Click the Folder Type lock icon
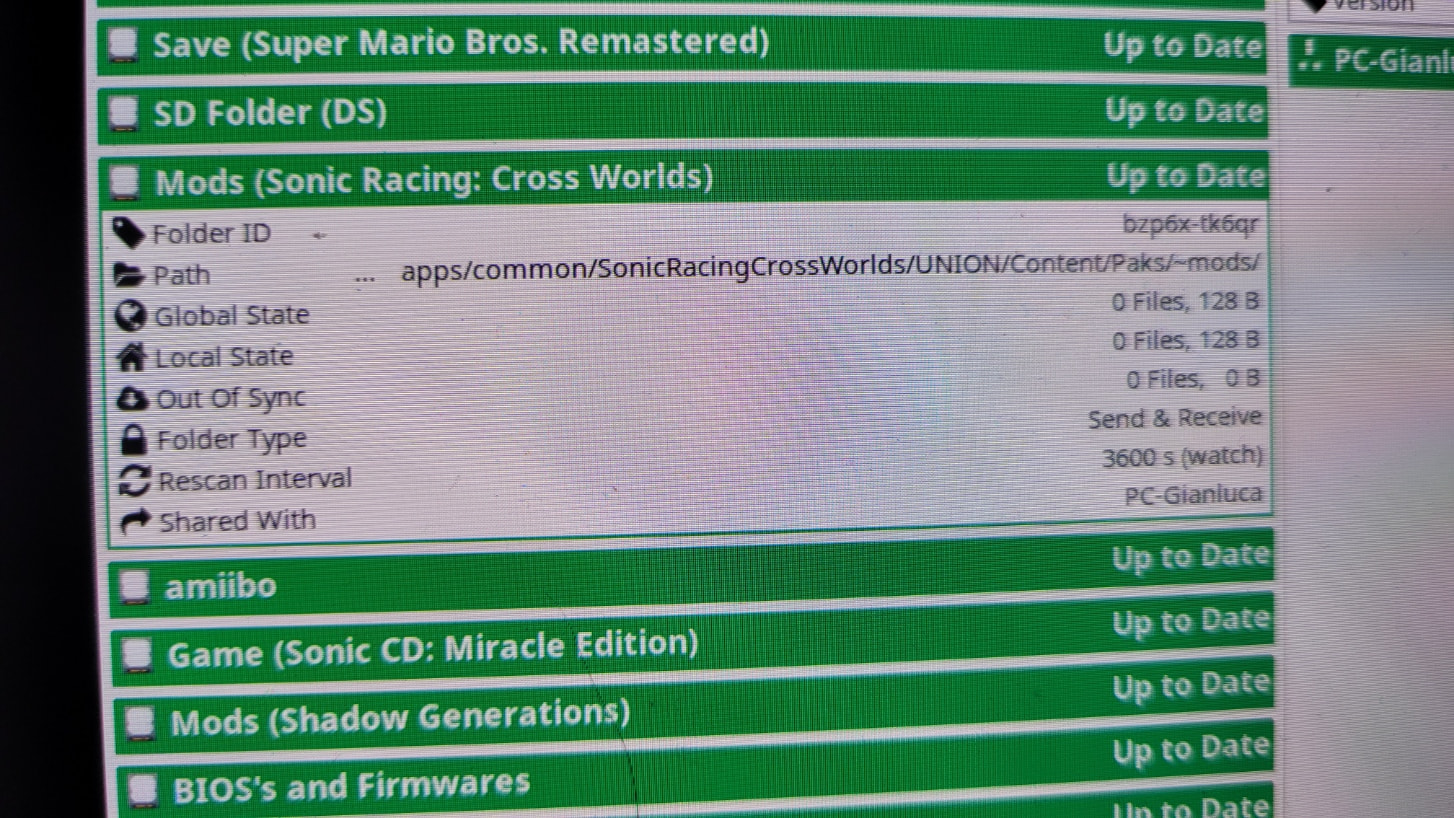 click(132, 440)
